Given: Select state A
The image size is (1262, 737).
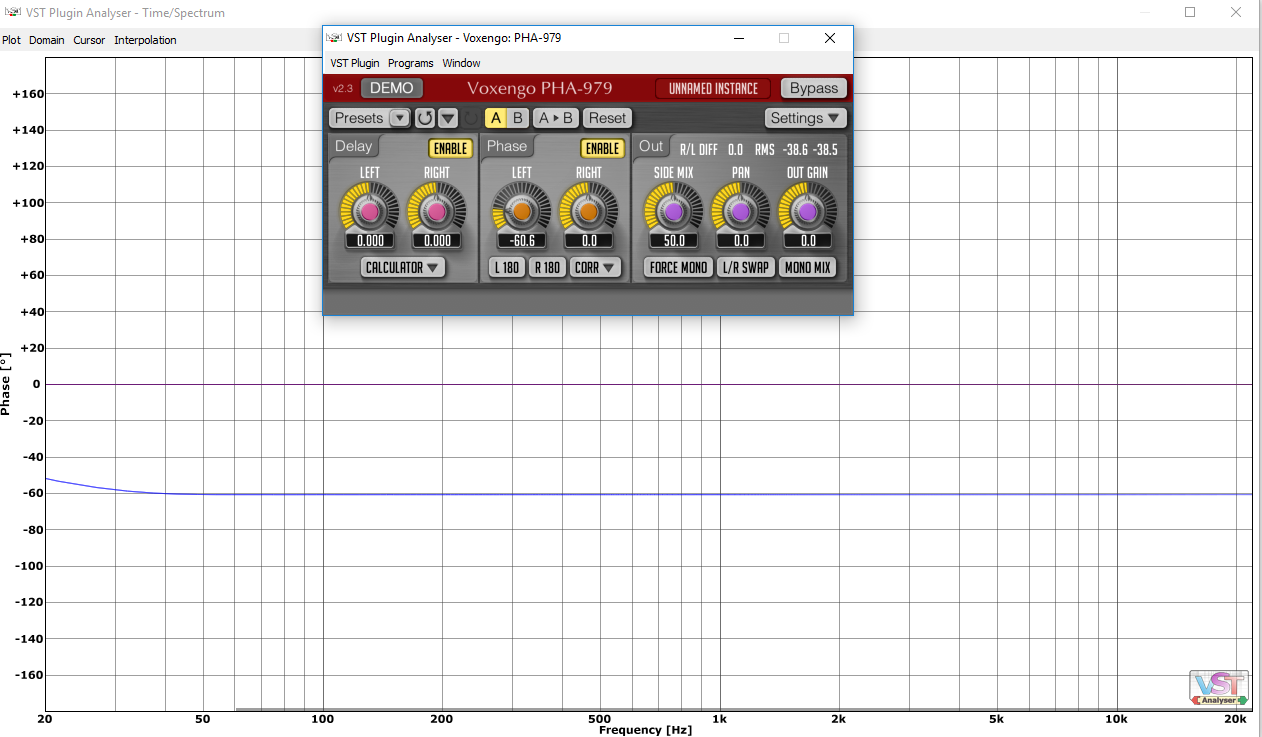Looking at the screenshot, I should [496, 118].
